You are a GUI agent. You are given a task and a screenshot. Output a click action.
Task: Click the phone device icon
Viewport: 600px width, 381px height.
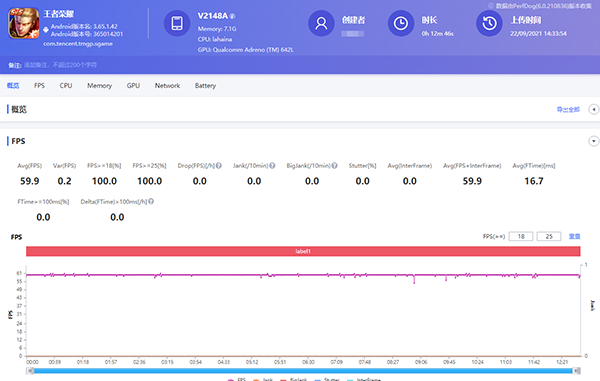[x=177, y=23]
